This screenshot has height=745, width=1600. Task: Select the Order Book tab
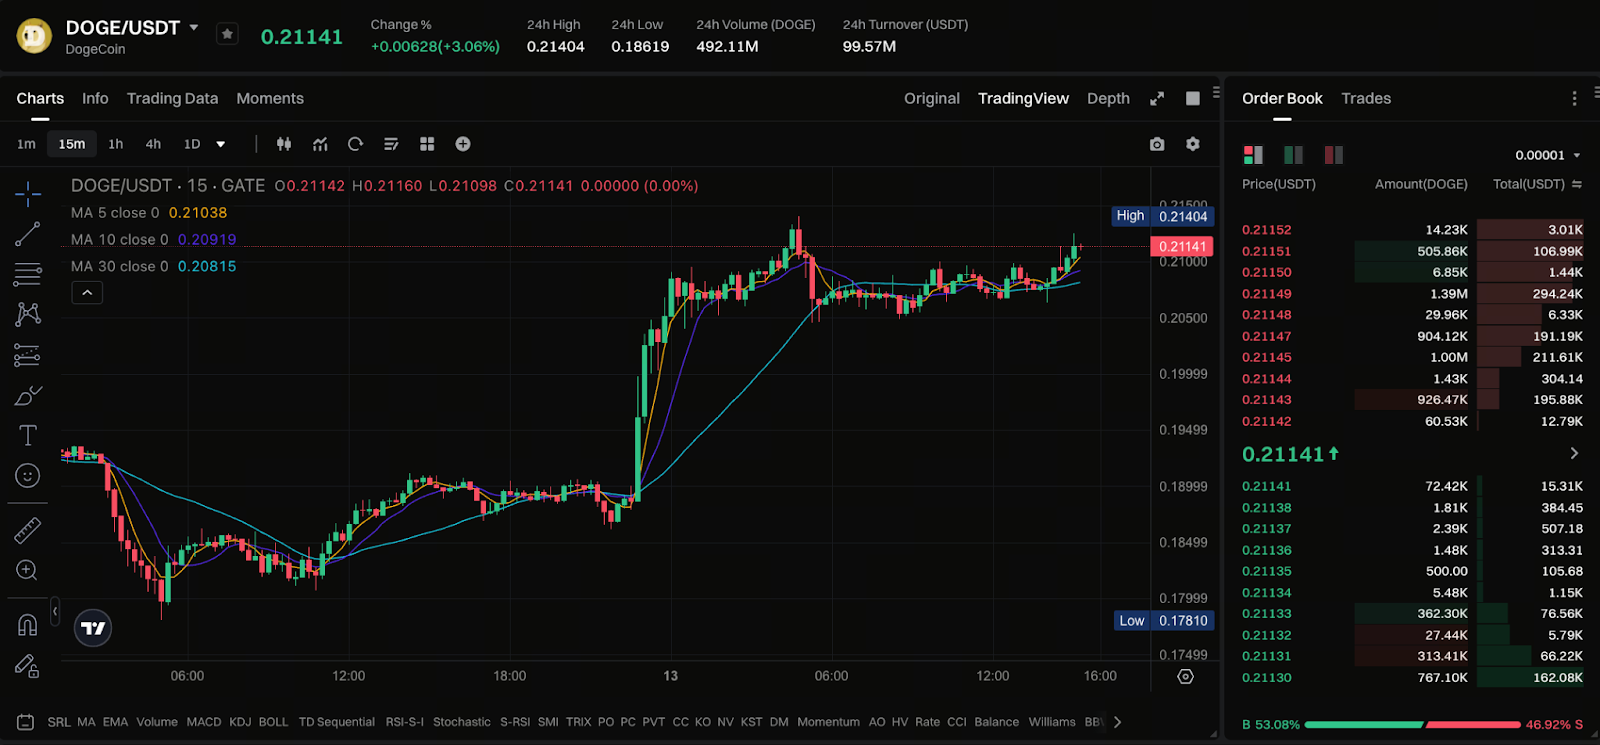pyautogui.click(x=1282, y=98)
